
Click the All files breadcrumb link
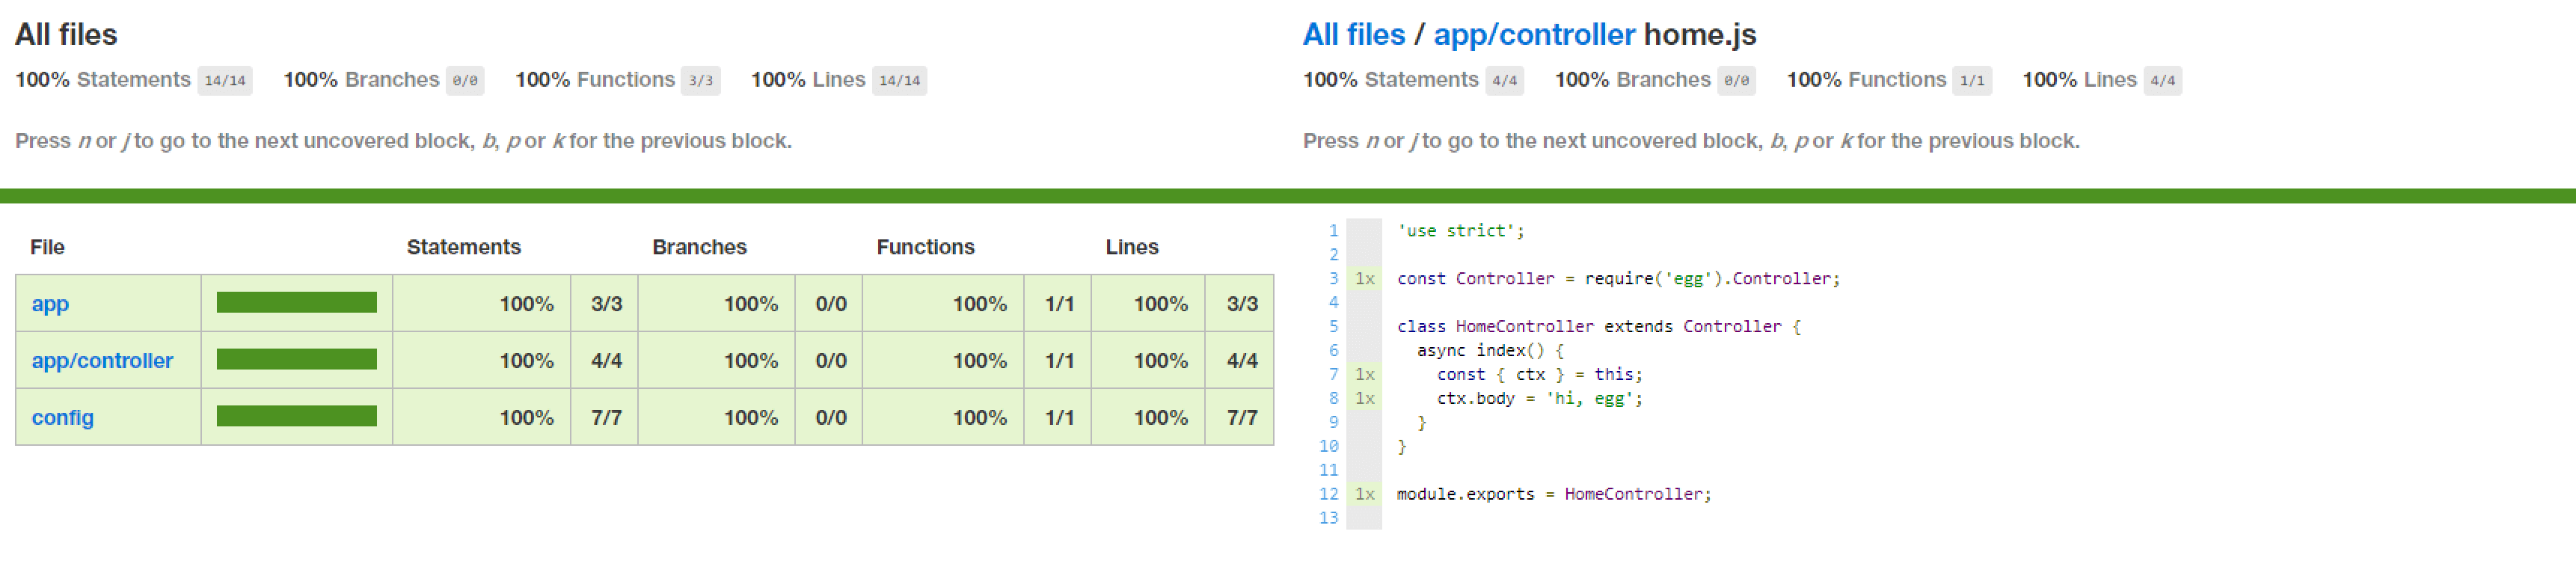coord(1353,35)
